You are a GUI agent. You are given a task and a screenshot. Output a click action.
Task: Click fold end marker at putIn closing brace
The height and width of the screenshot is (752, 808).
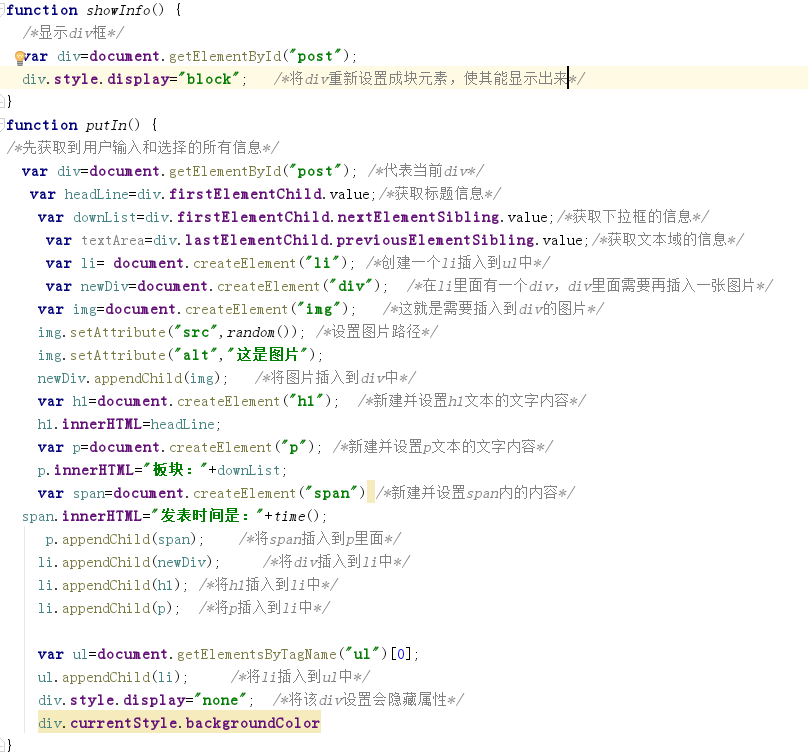click(2, 744)
